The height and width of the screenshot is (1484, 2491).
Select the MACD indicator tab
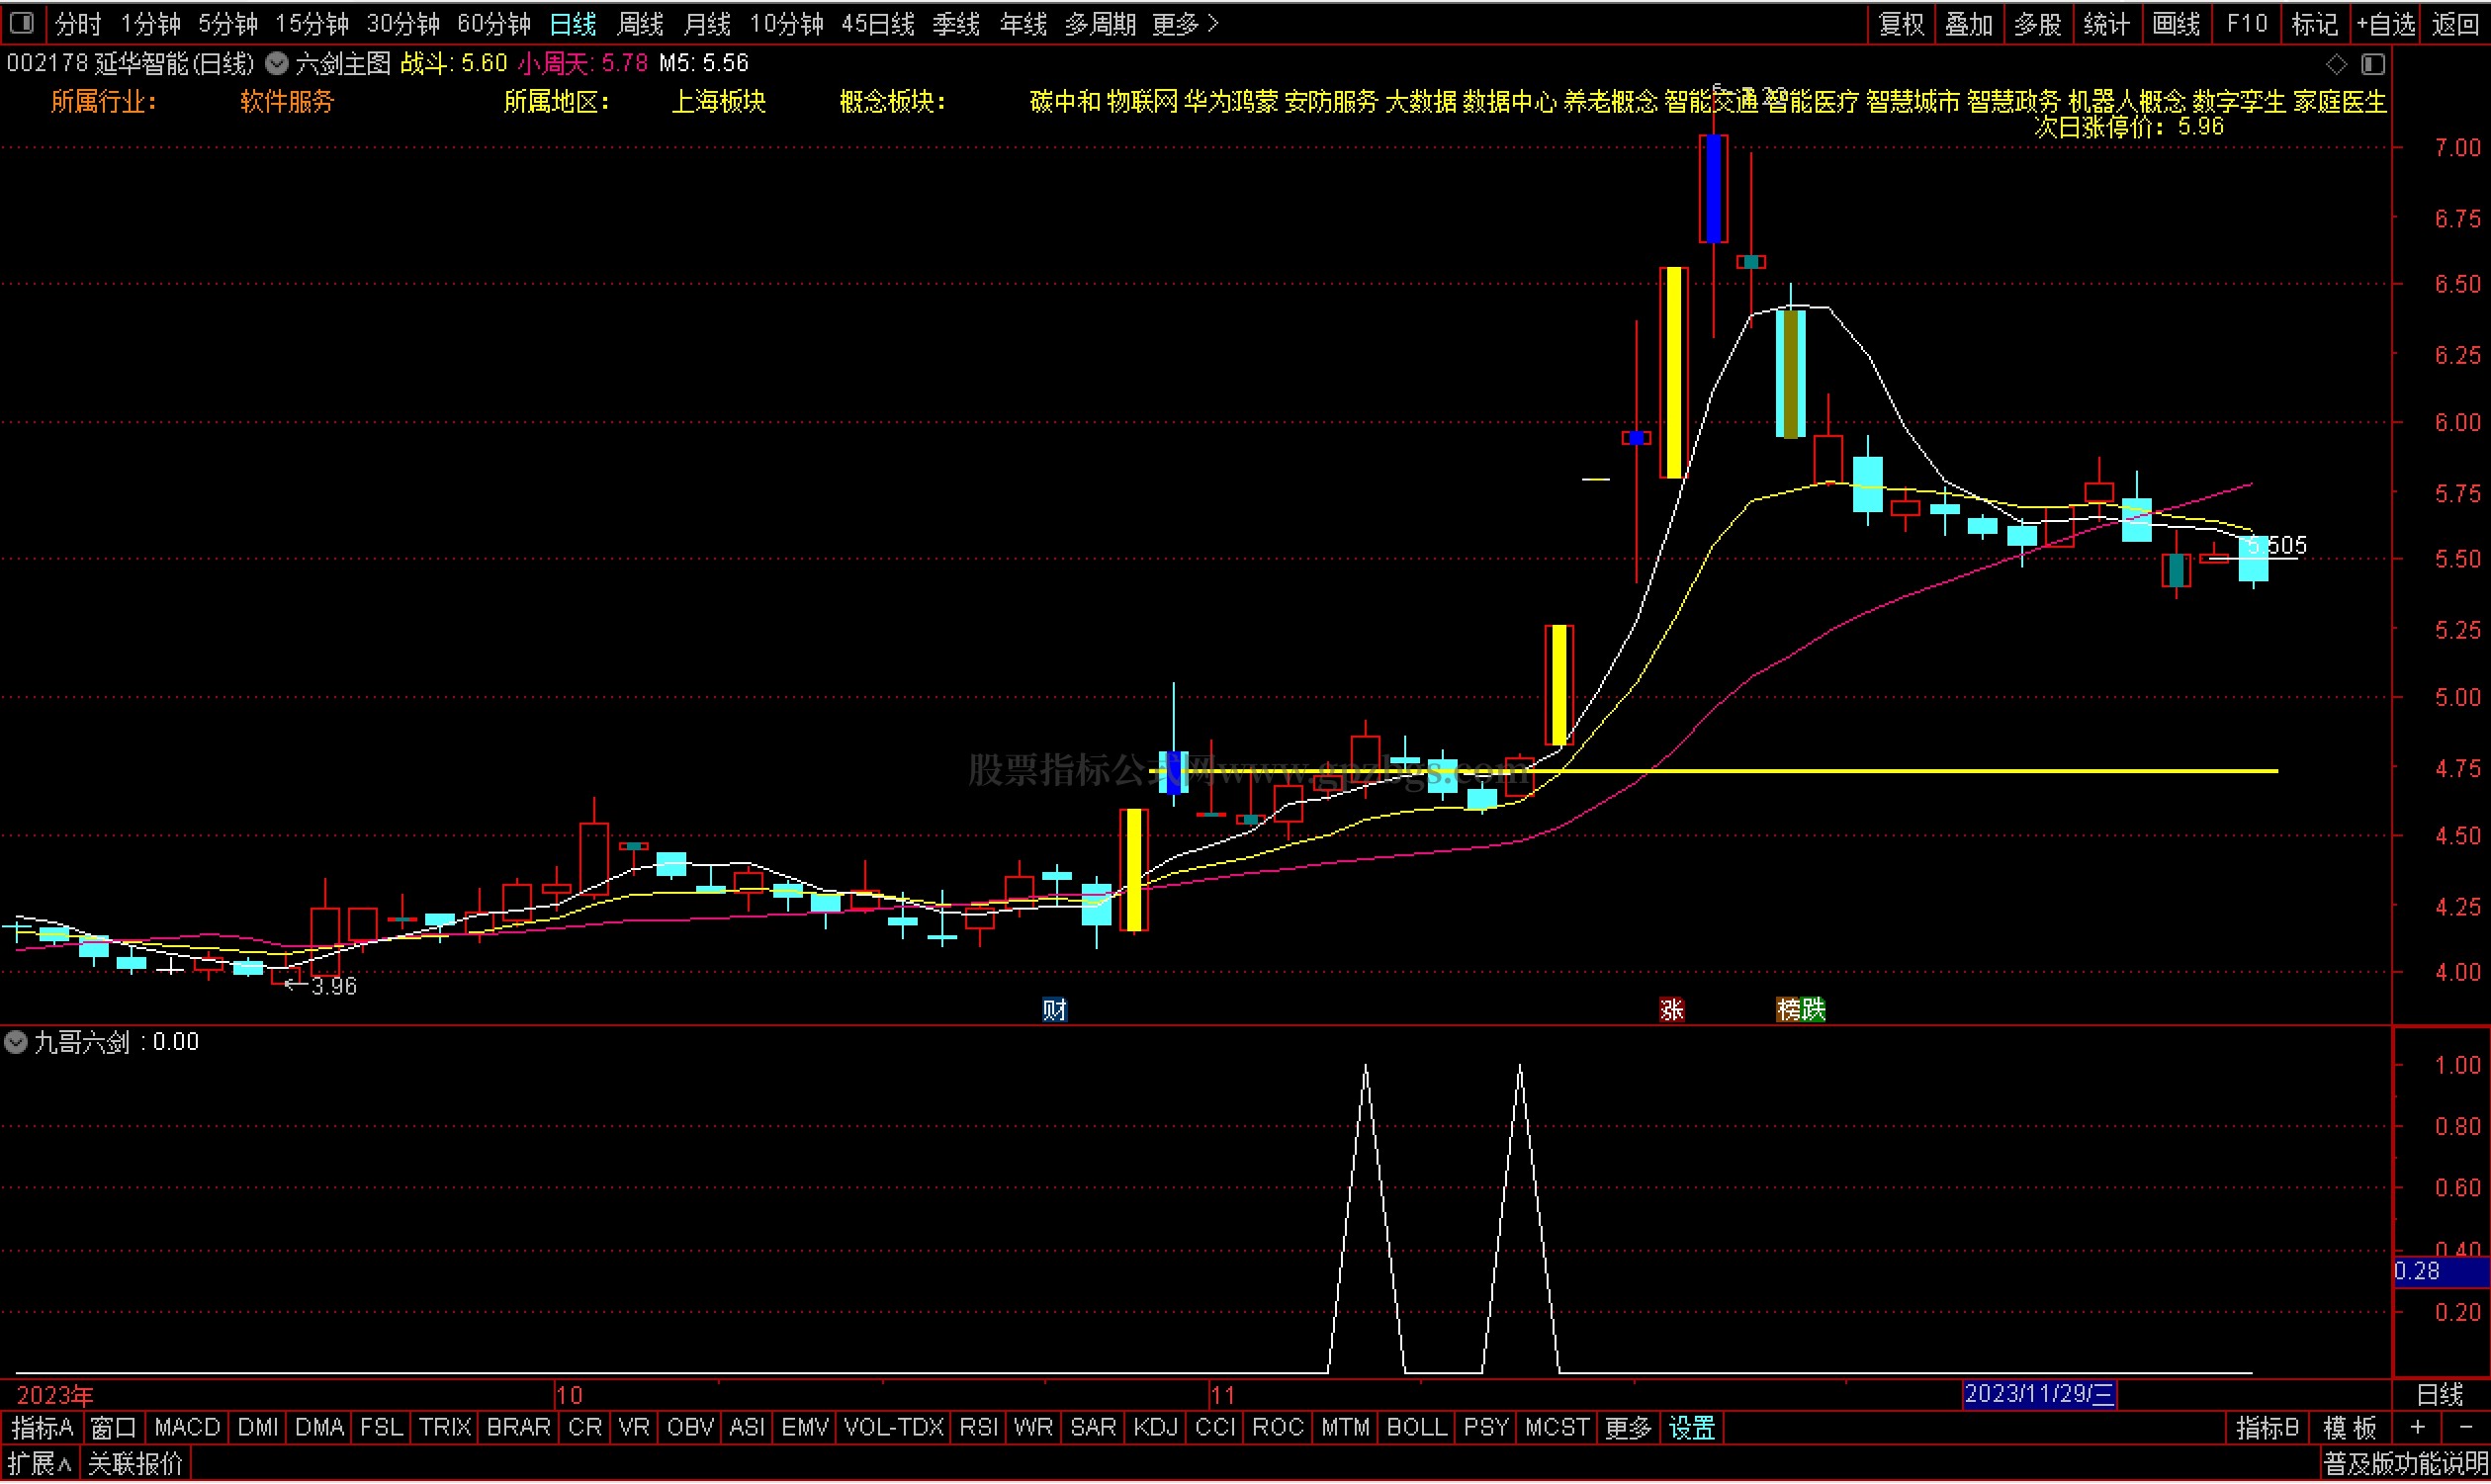[x=187, y=1428]
